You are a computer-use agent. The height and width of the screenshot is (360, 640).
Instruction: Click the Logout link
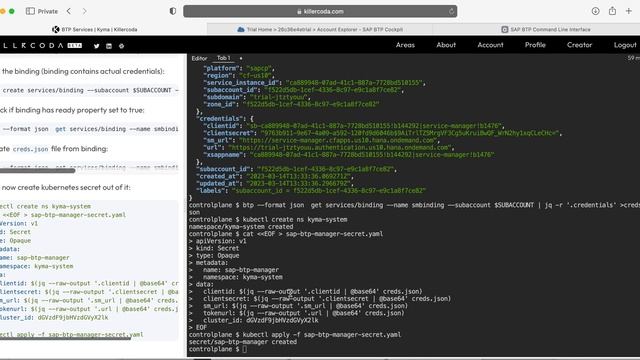point(625,45)
